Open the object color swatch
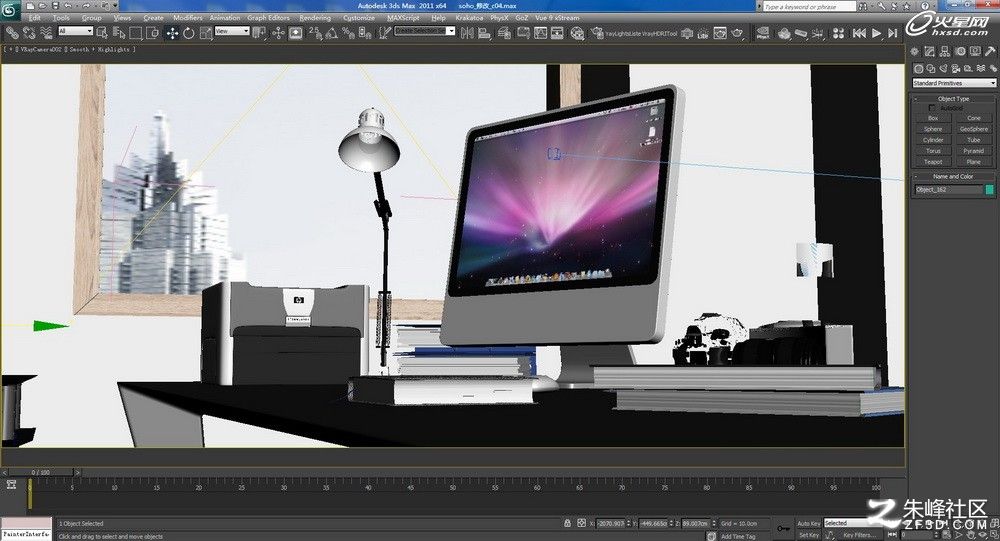Viewport: 1000px width, 541px height. 990,189
